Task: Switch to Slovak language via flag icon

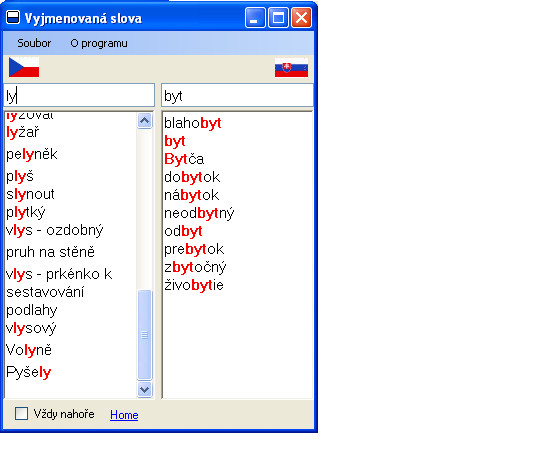Action: [x=291, y=67]
